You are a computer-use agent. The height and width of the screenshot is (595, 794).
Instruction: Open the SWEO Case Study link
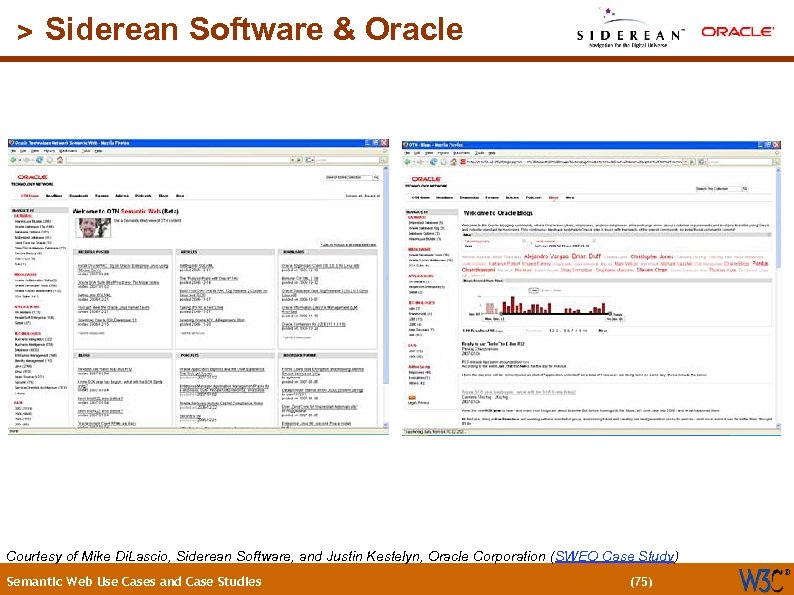click(x=615, y=556)
